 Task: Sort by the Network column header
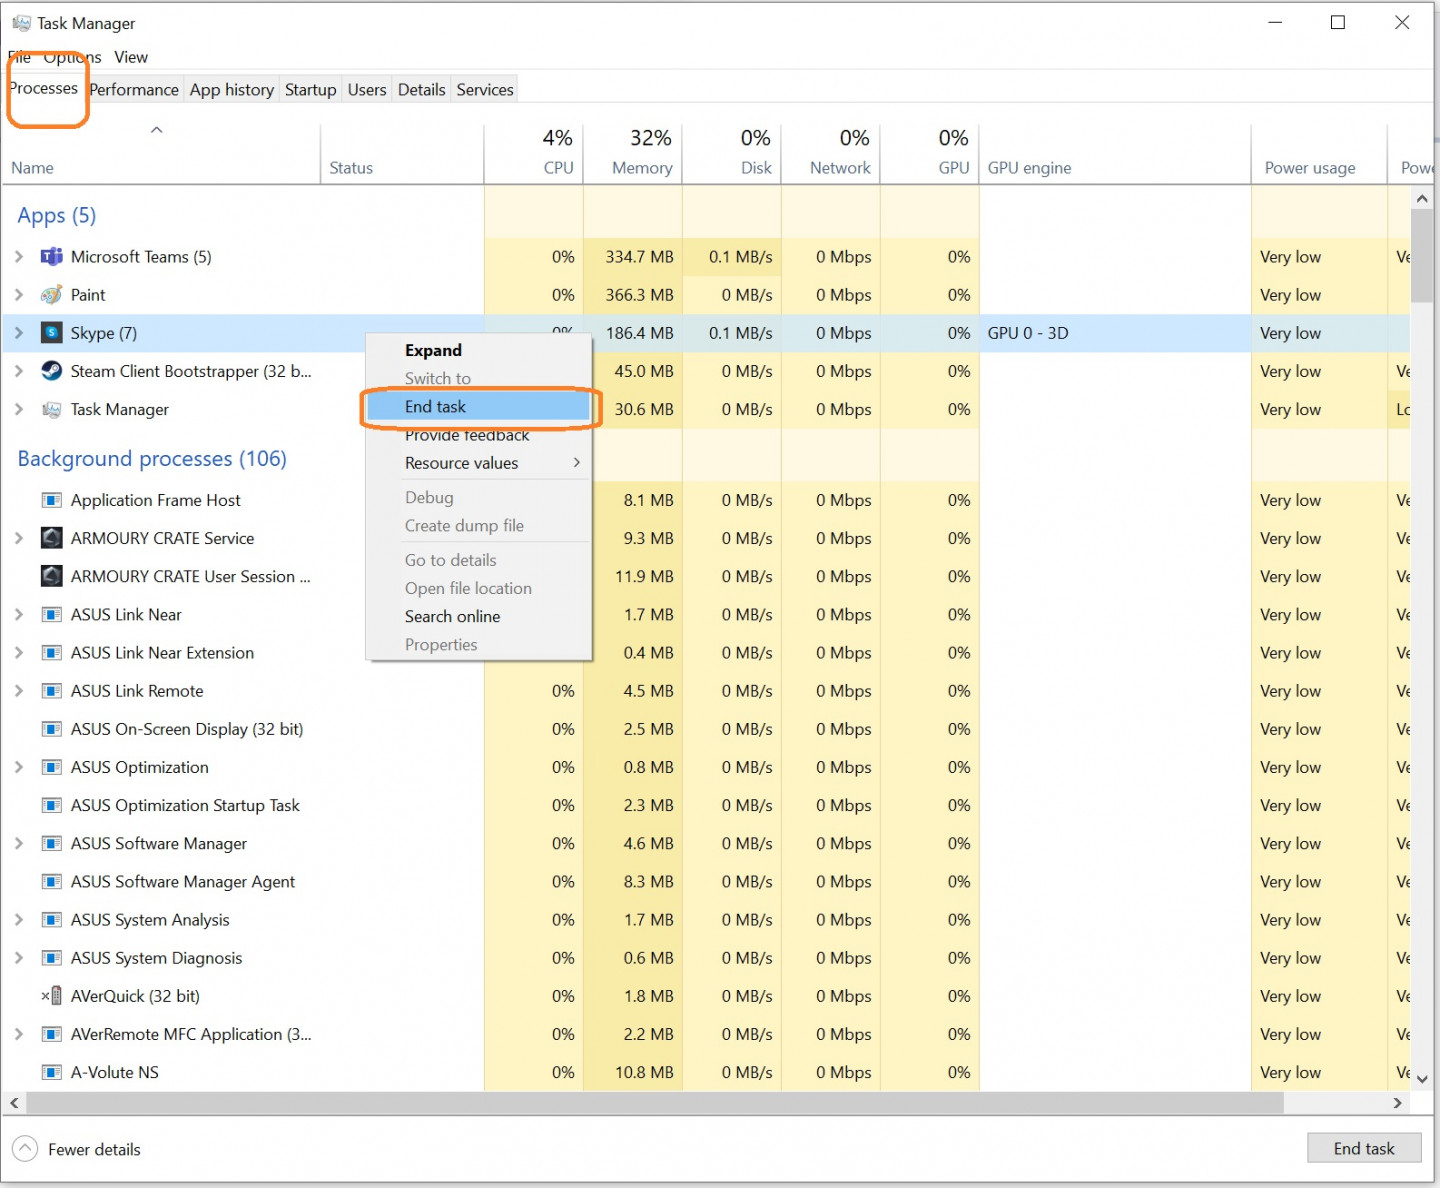(831, 153)
